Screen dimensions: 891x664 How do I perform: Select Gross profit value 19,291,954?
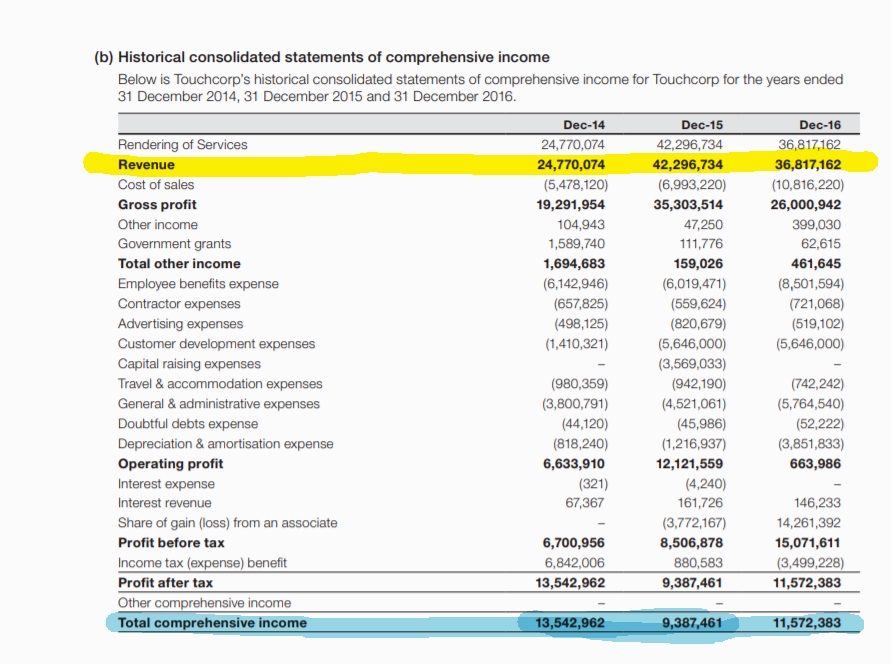coord(571,204)
